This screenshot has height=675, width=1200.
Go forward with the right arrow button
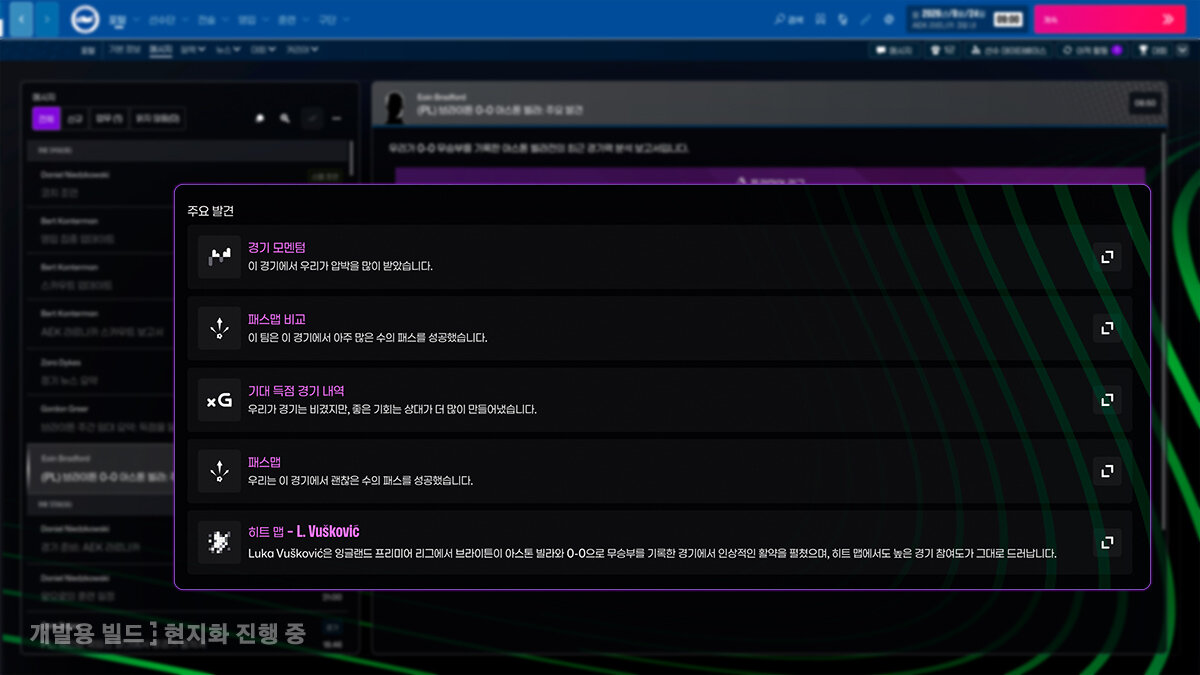coord(46,18)
